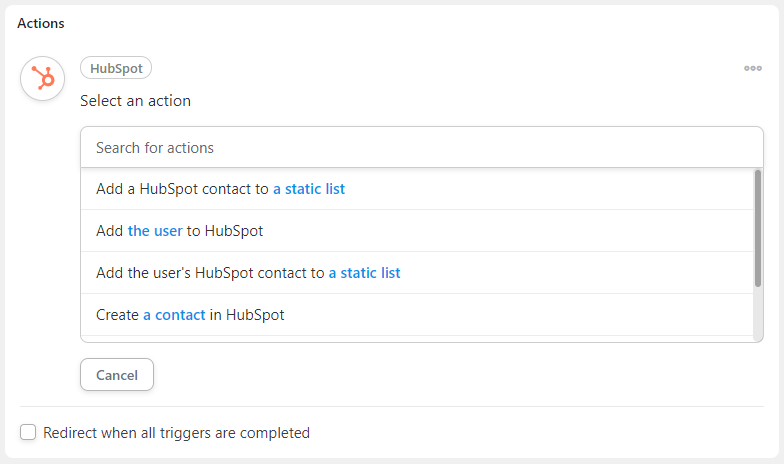Click the actions list scrollbar thumb
Screen dimensions: 784x464
pos(758,228)
